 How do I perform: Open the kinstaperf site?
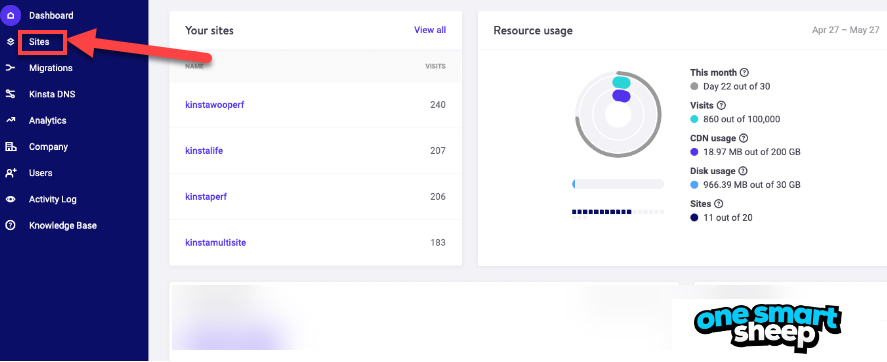pyautogui.click(x=206, y=197)
